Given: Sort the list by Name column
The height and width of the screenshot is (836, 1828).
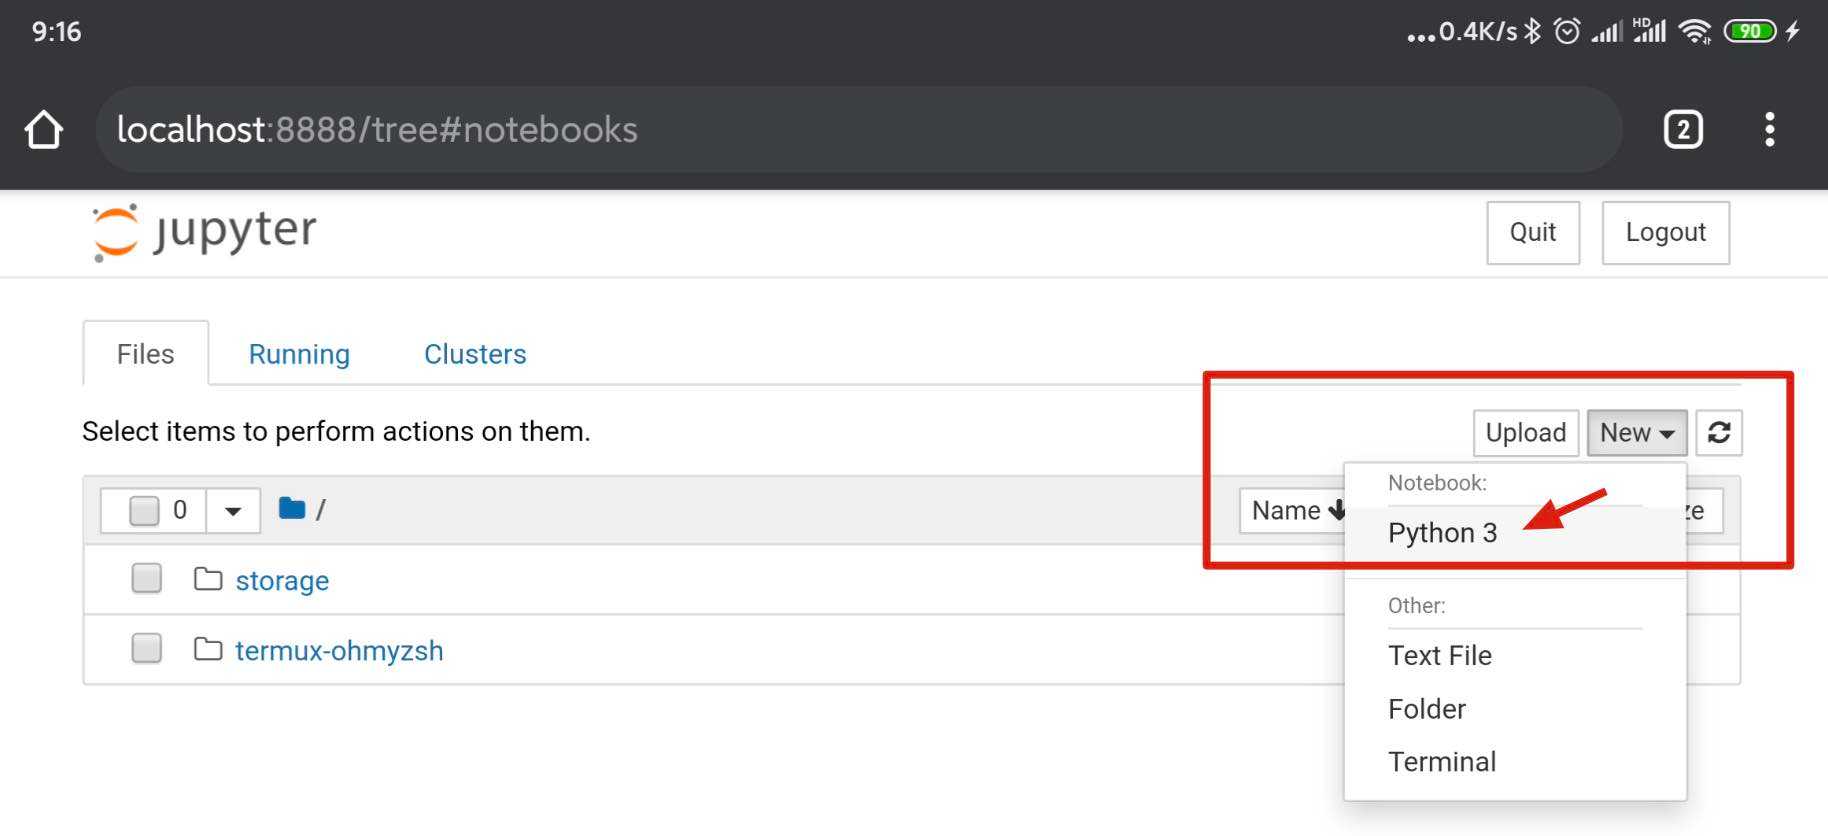Looking at the screenshot, I should tap(1295, 511).
